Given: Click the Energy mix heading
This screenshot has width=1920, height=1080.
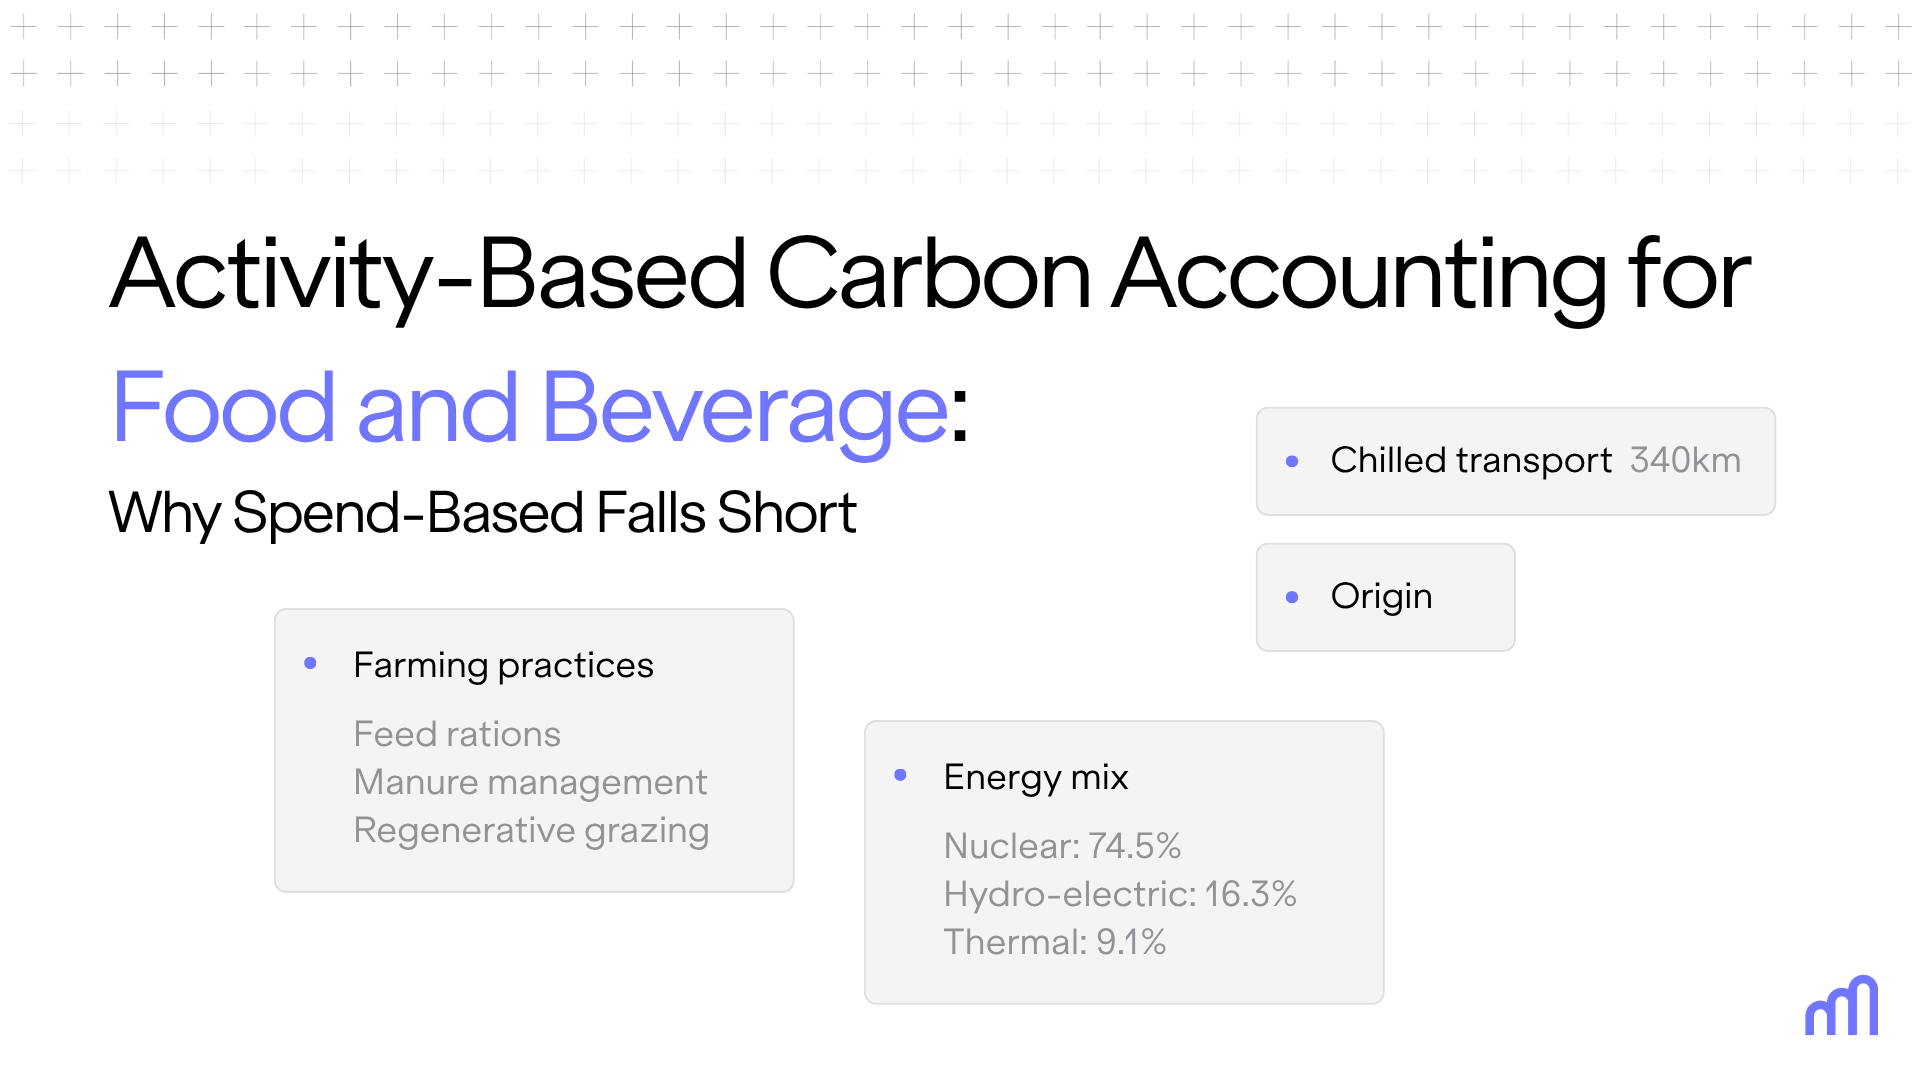Looking at the screenshot, I should click(x=1035, y=777).
